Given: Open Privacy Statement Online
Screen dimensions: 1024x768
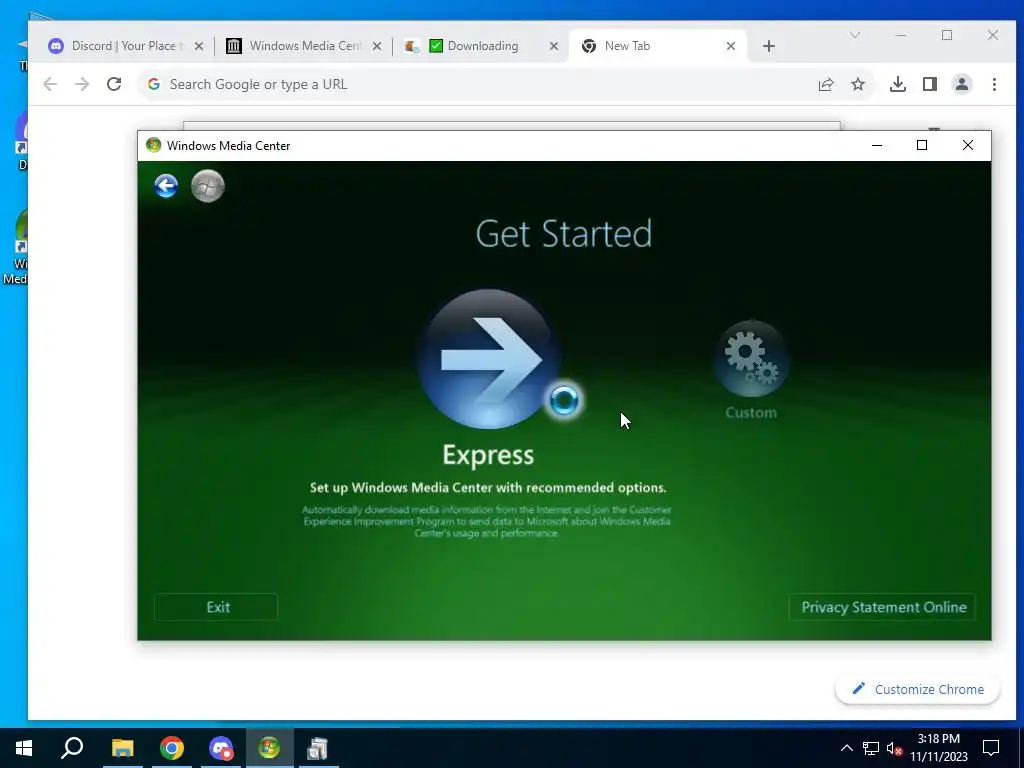Looking at the screenshot, I should point(882,607).
